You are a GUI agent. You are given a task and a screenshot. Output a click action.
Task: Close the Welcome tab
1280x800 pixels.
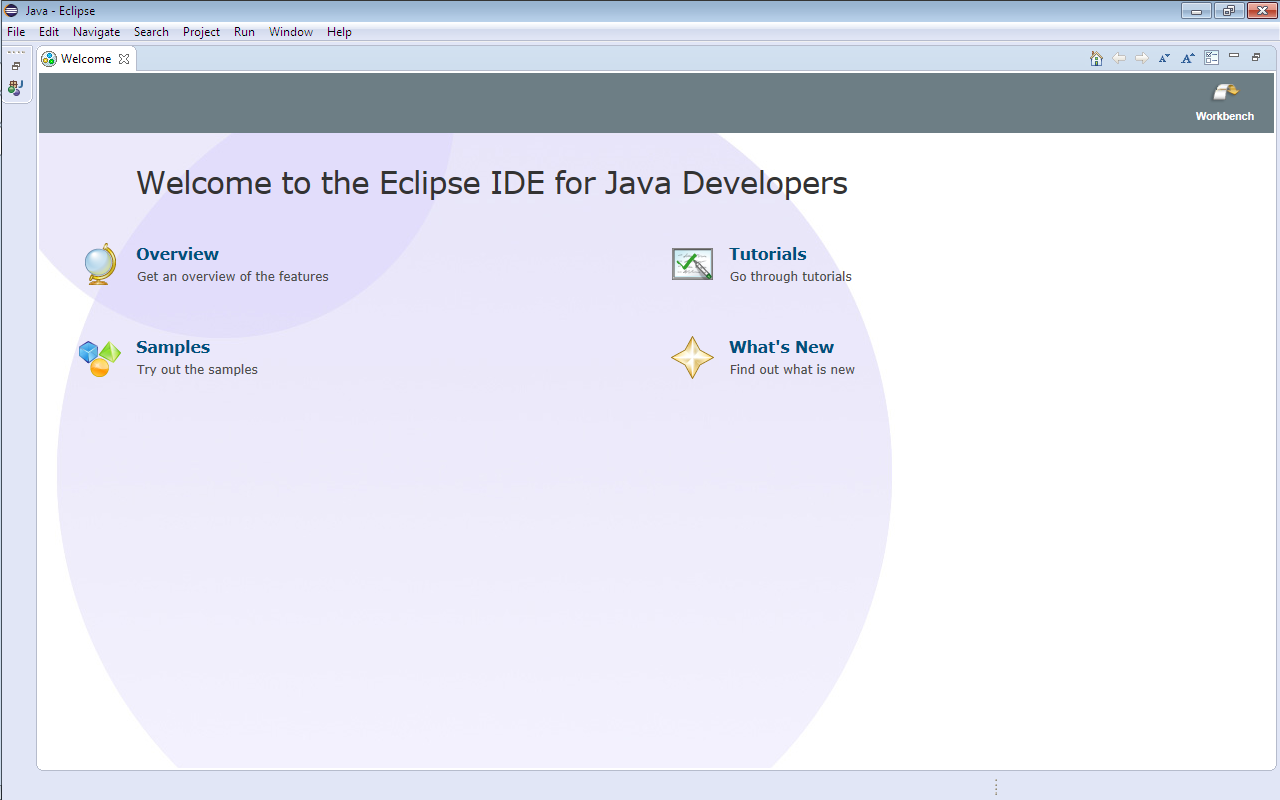124,59
